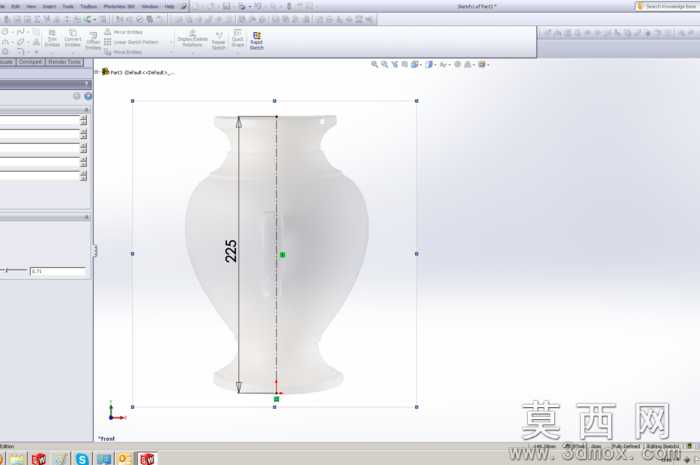The height and width of the screenshot is (465, 700).
Task: Switch to the DimXpert tab
Action: pyautogui.click(x=30, y=62)
